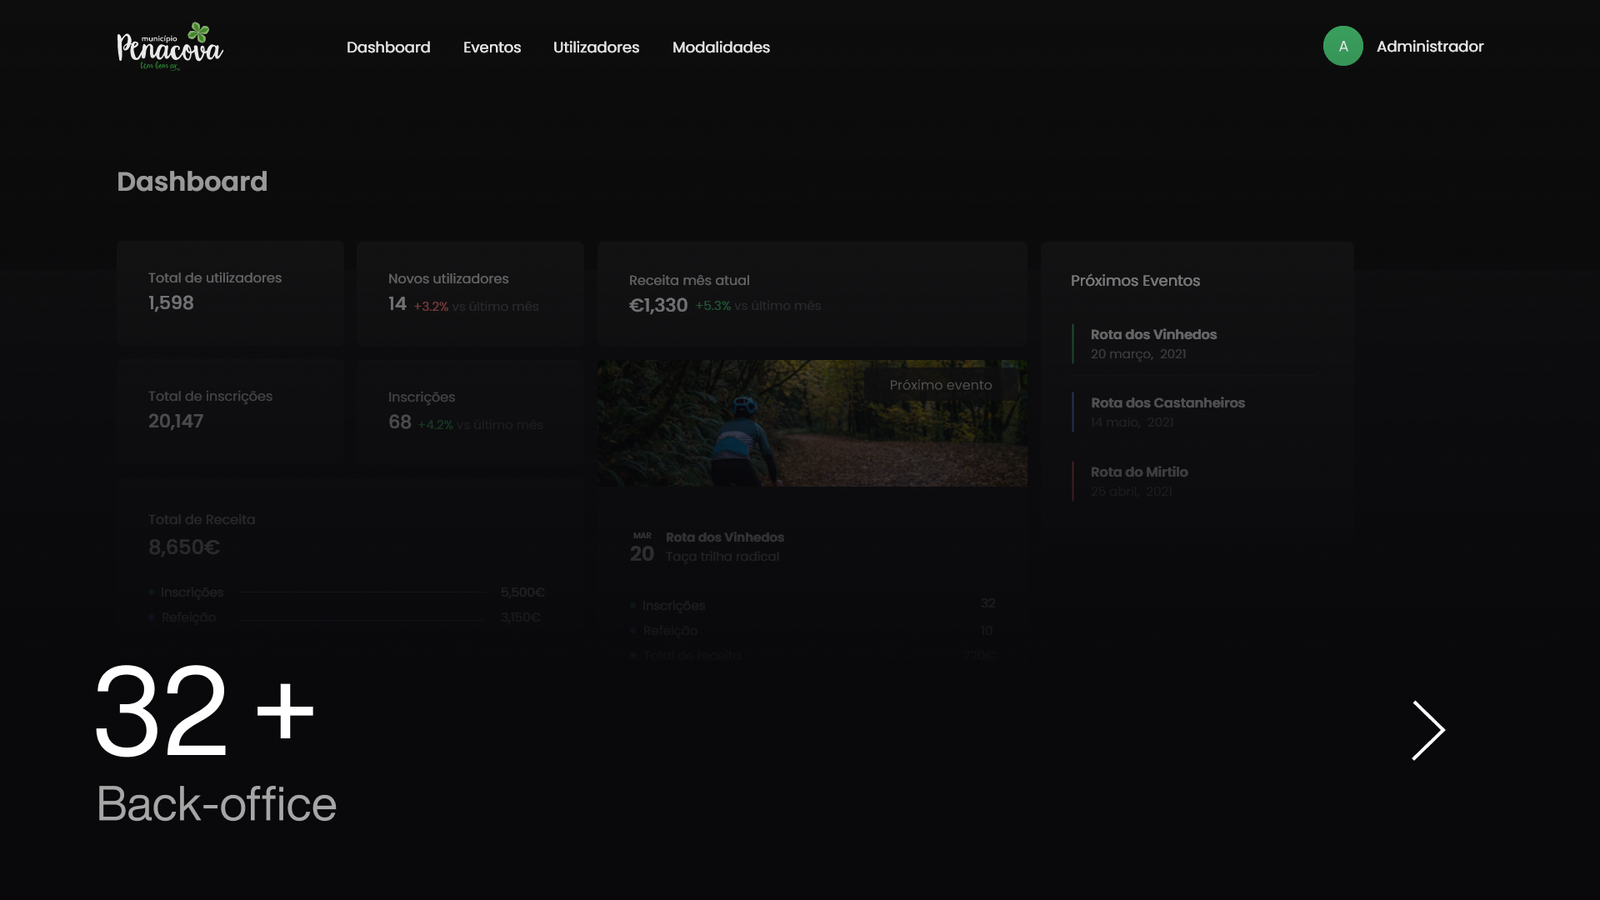Viewport: 1600px width, 900px height.
Task: Open the Rota dos Castanheiros event link
Action: (x=1167, y=402)
